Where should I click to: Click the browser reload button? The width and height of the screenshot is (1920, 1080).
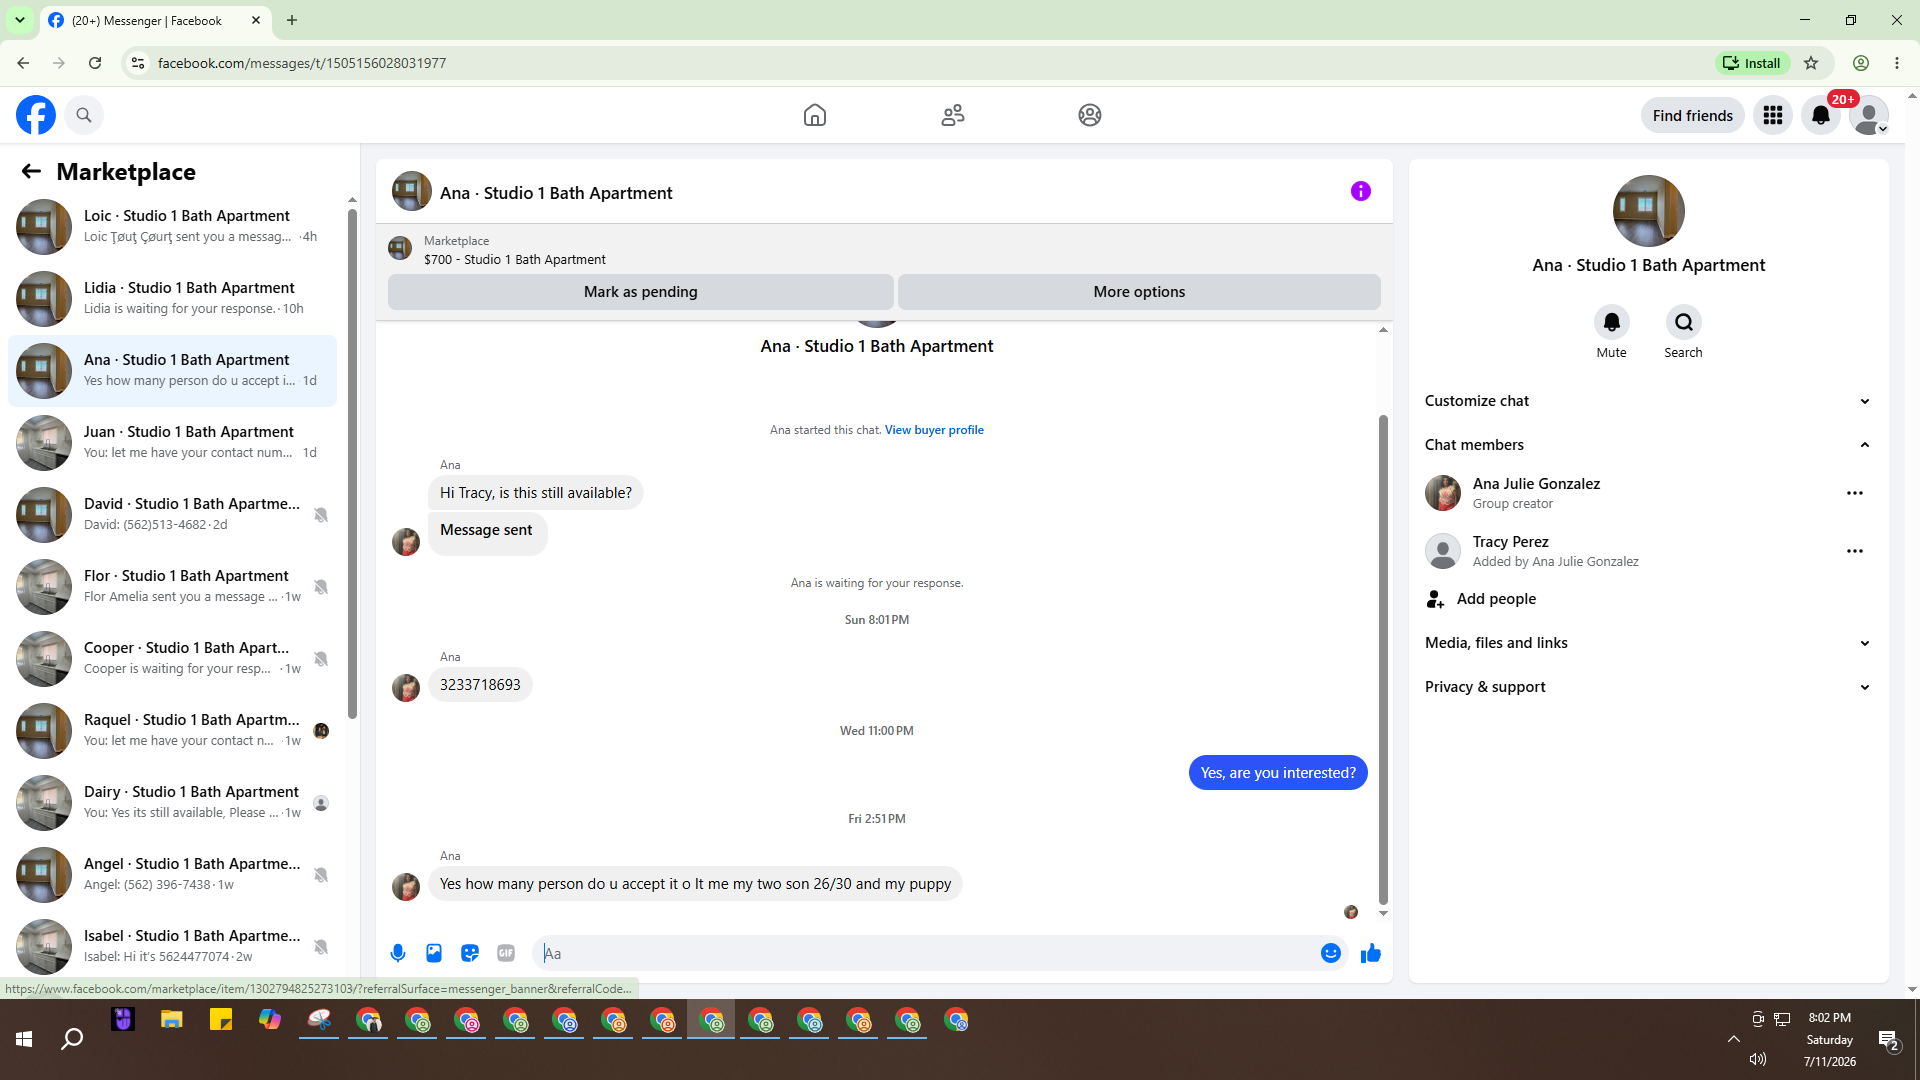[x=95, y=63]
